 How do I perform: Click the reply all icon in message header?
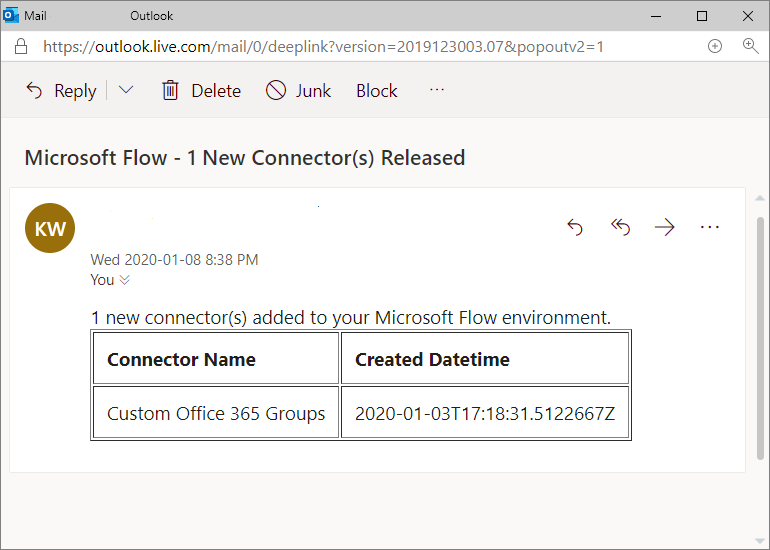620,227
